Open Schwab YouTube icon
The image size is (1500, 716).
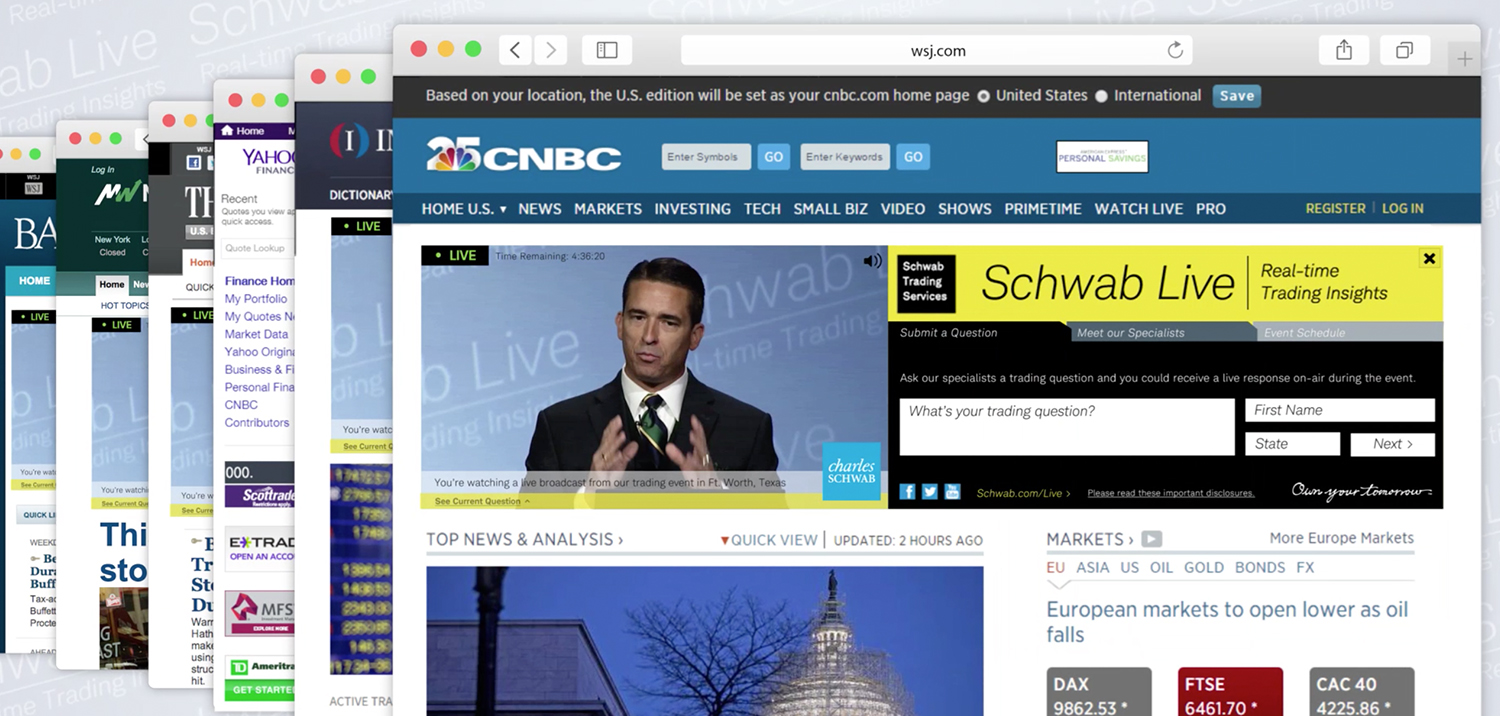pos(952,491)
